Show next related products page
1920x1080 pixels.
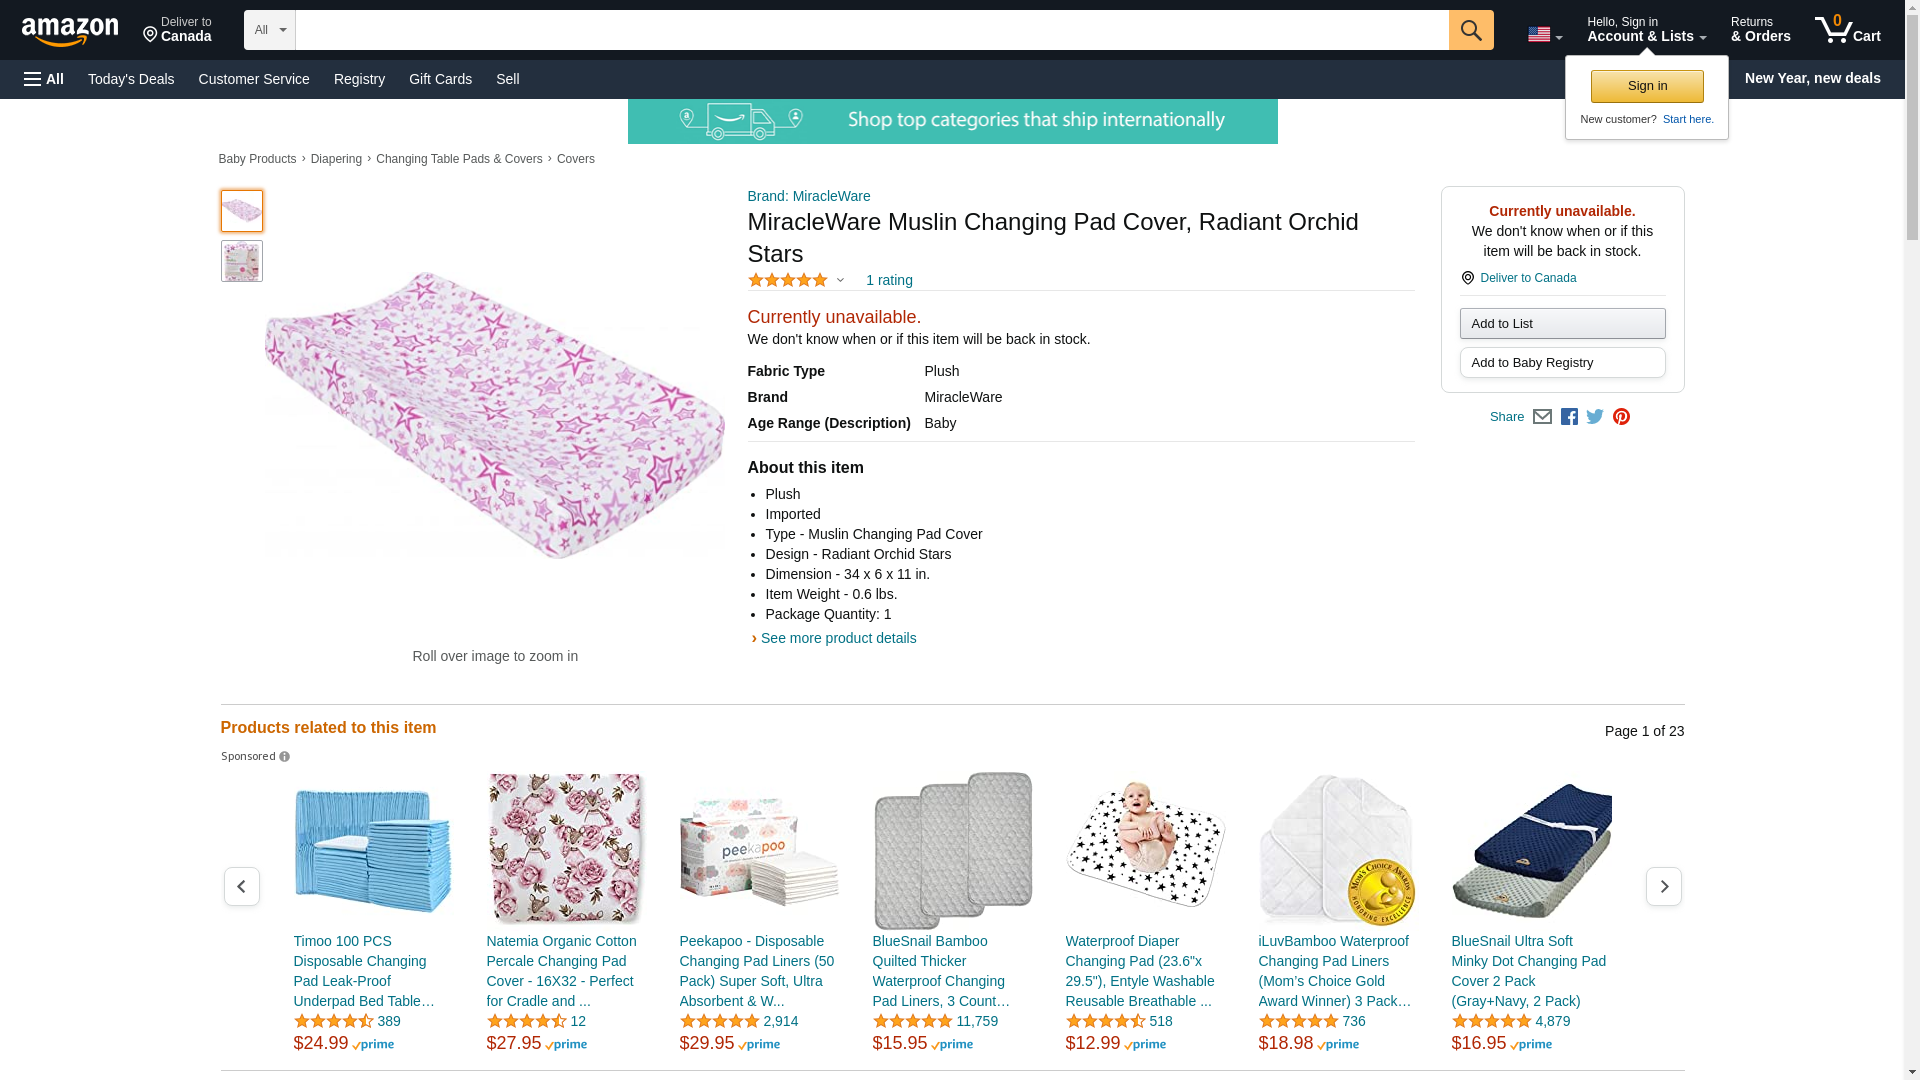(1663, 887)
